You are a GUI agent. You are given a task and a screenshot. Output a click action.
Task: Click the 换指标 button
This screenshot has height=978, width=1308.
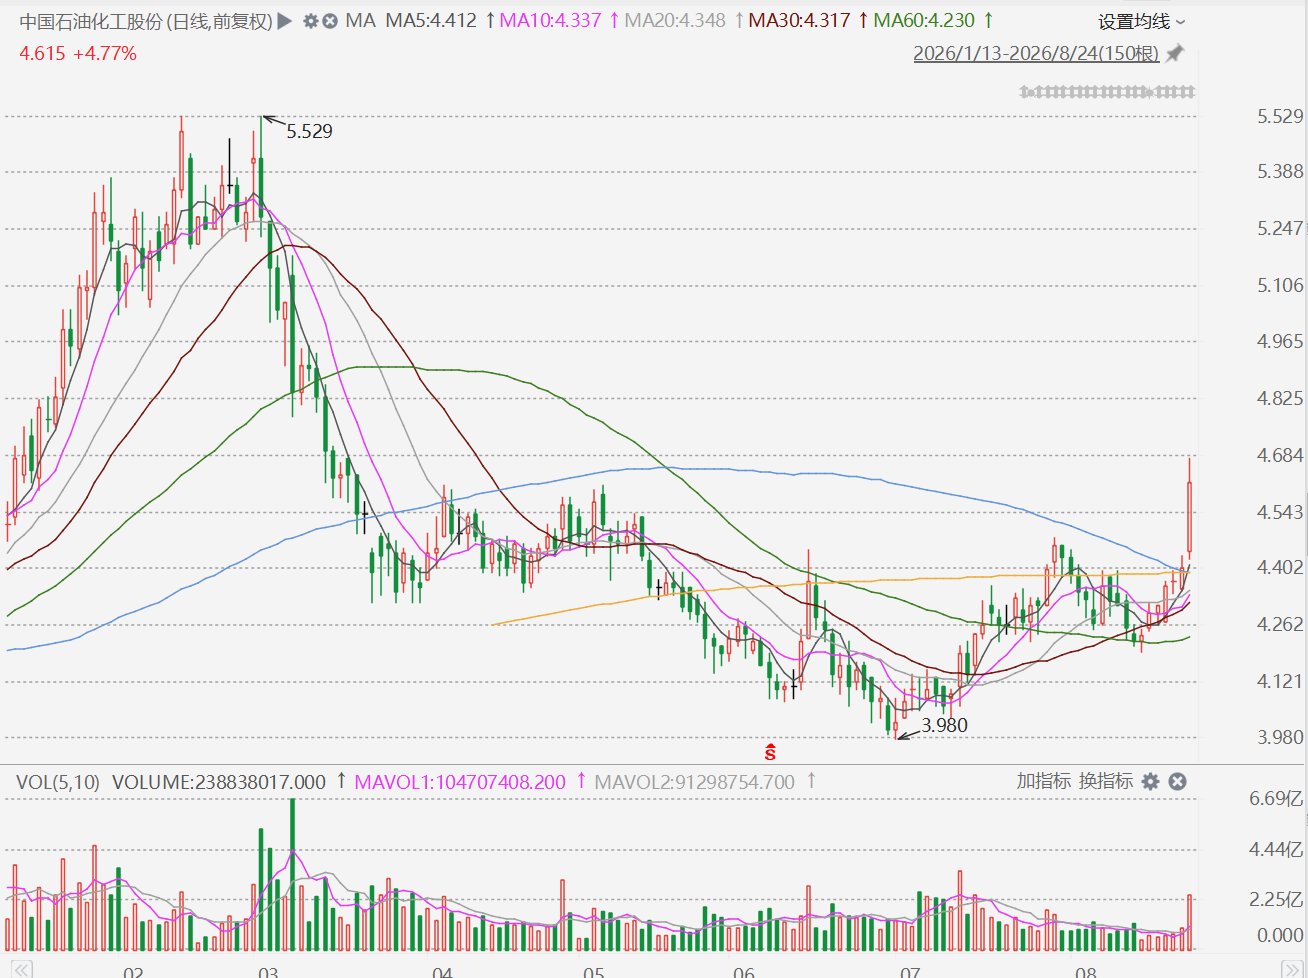point(1106,781)
